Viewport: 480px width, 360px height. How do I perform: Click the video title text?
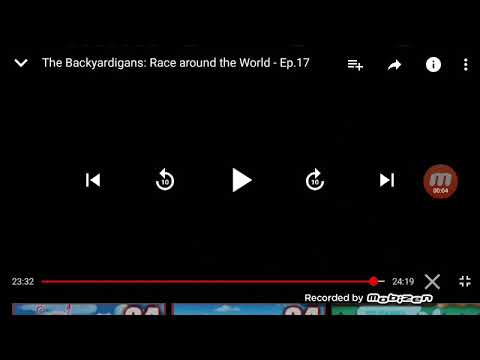[176, 63]
